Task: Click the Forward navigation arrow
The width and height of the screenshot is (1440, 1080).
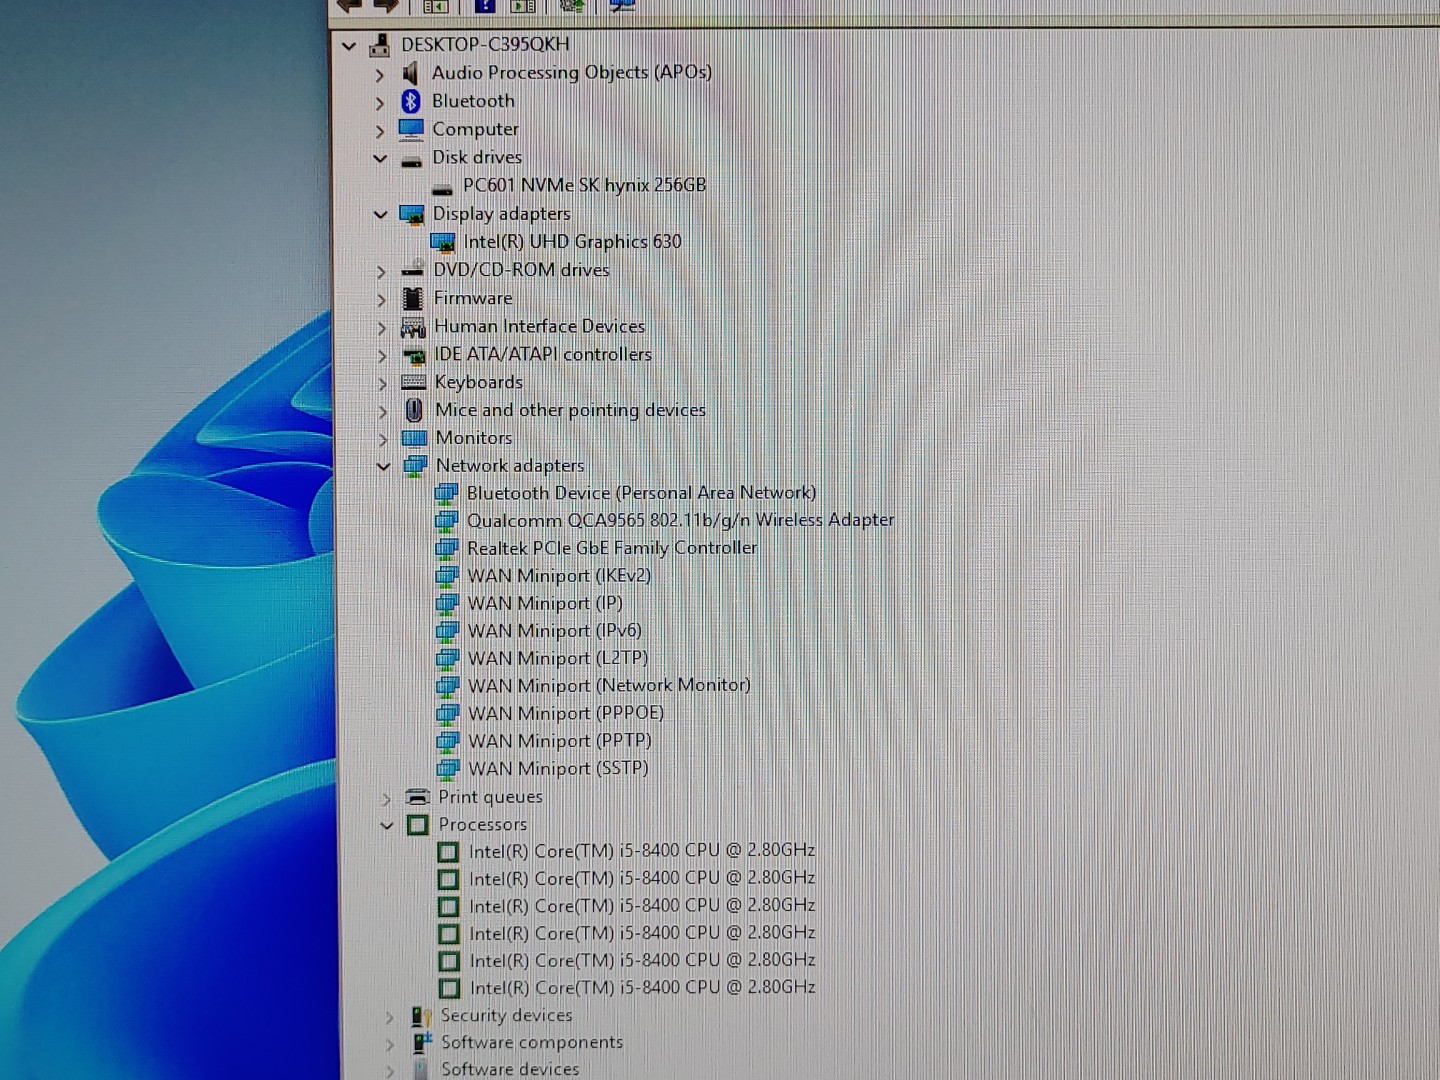Action: pos(385,6)
